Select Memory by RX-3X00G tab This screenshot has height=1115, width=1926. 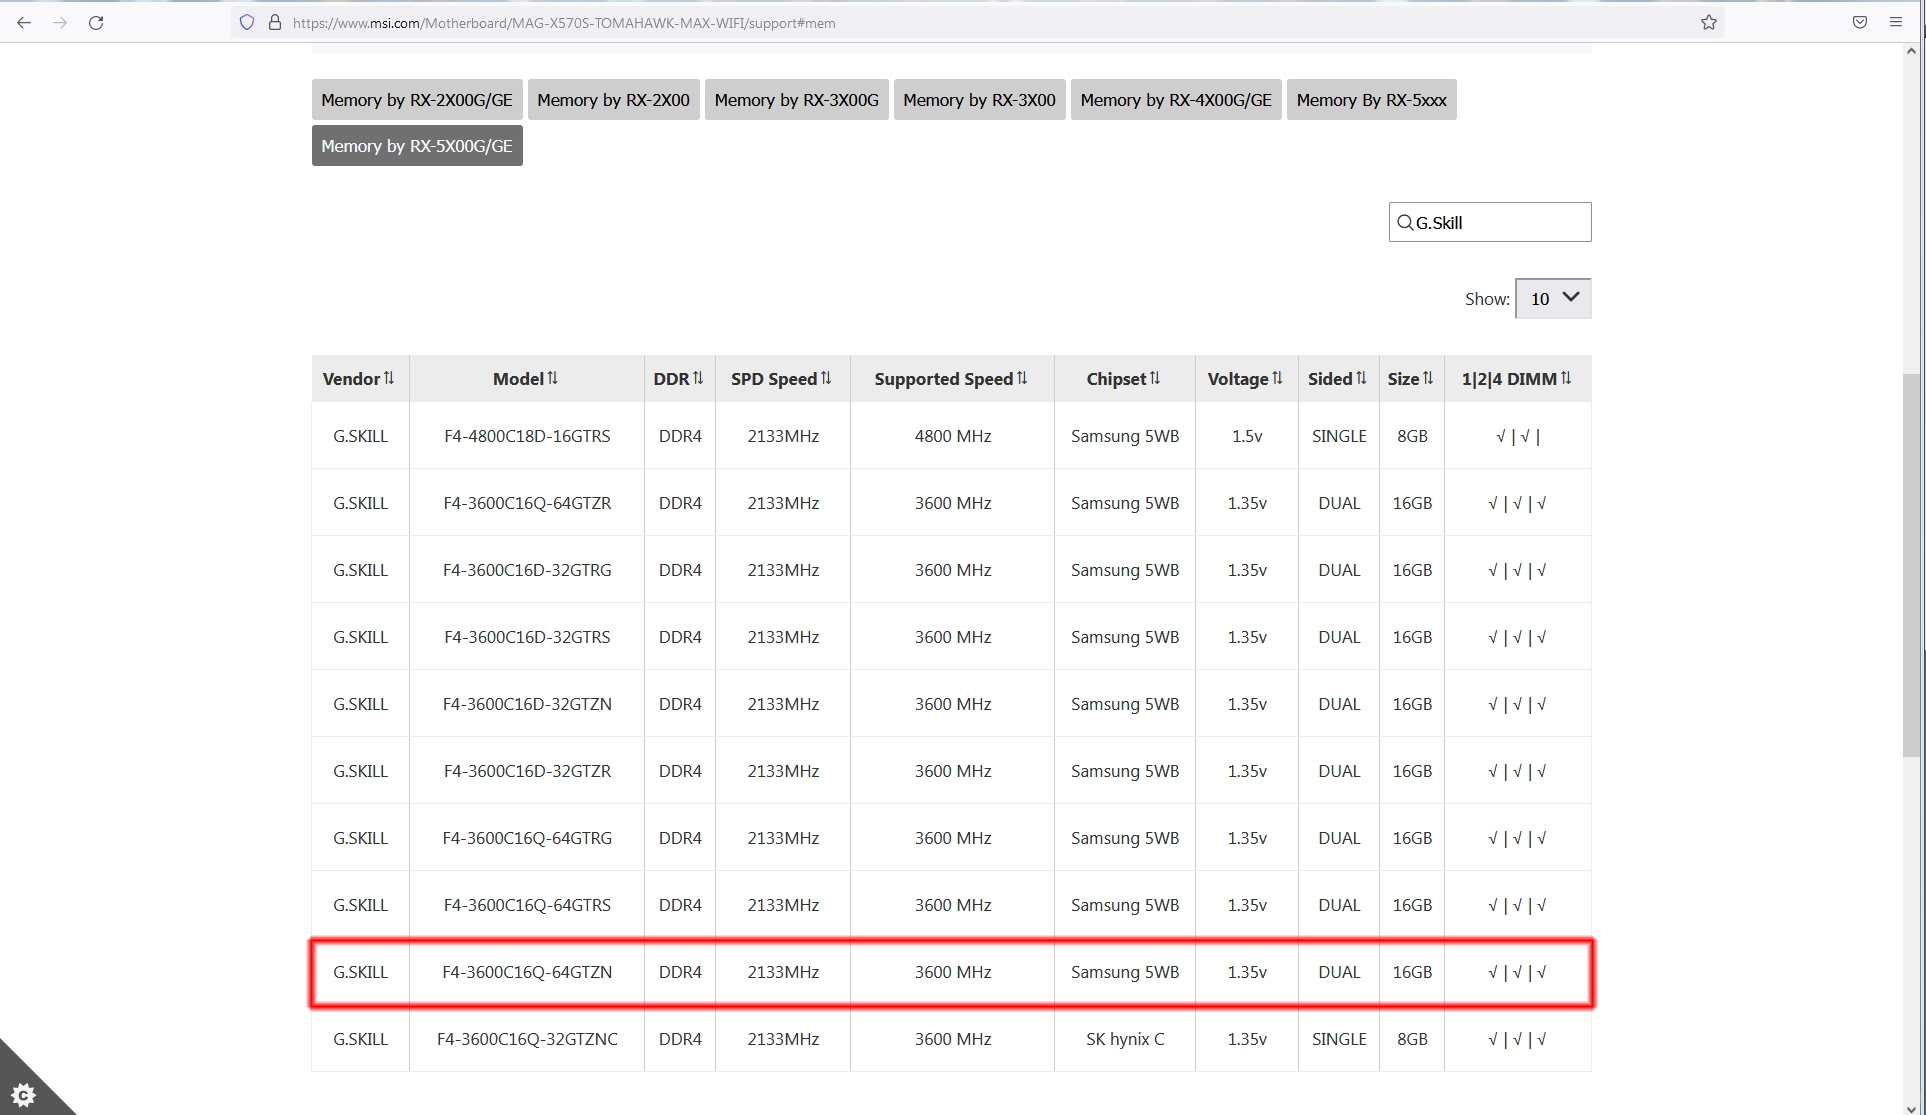click(x=796, y=100)
